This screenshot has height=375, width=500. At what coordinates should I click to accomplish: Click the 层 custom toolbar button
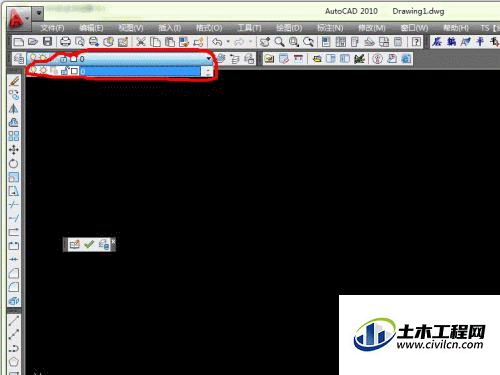[x=437, y=42]
